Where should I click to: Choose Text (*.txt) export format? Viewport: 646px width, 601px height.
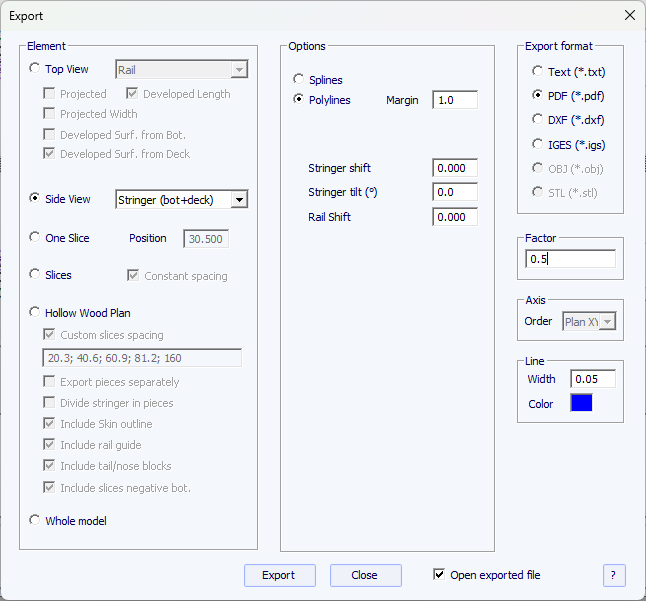538,72
